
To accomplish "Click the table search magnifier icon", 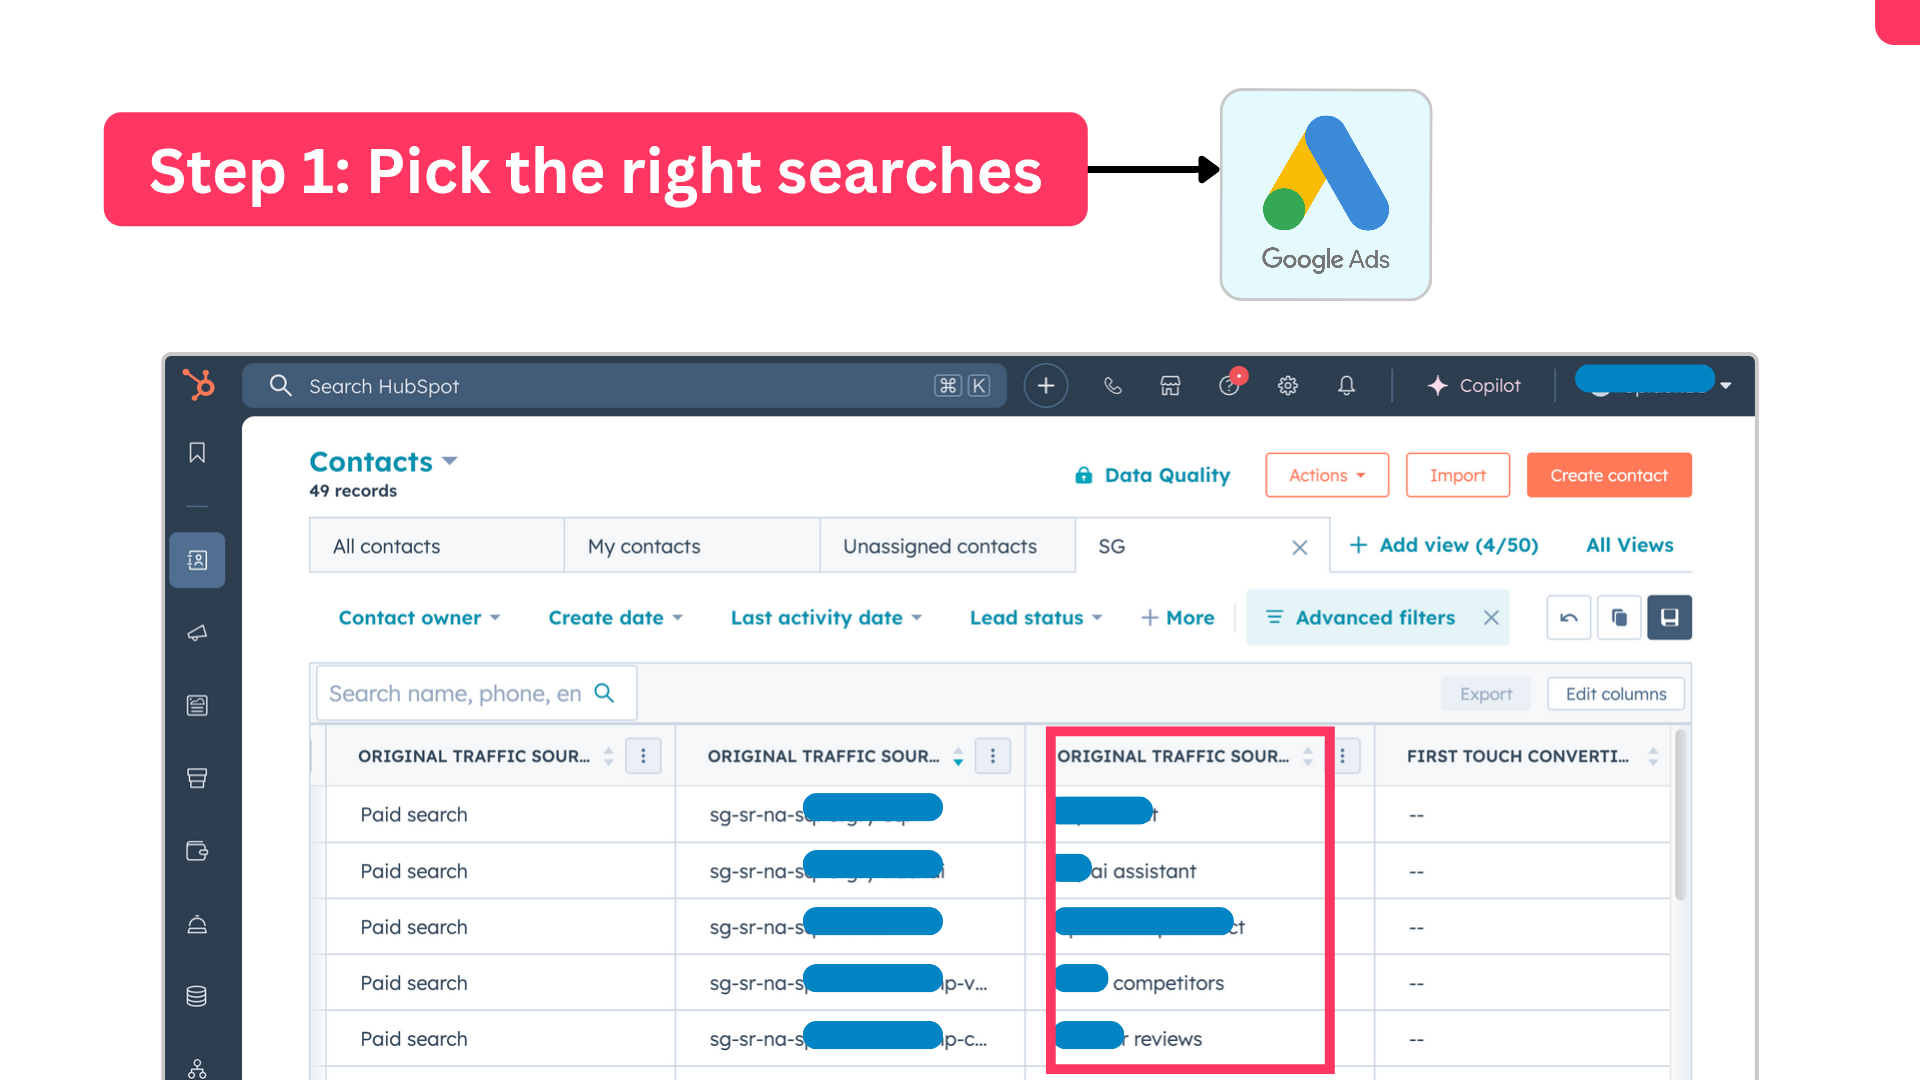I will coord(604,693).
